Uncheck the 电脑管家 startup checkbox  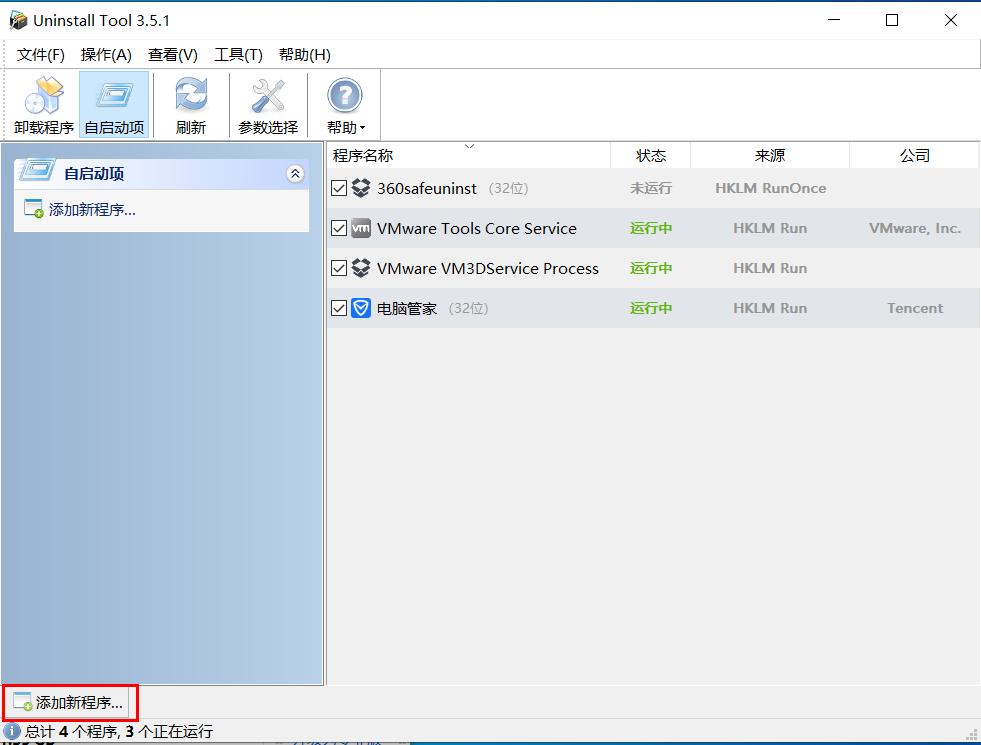click(338, 308)
